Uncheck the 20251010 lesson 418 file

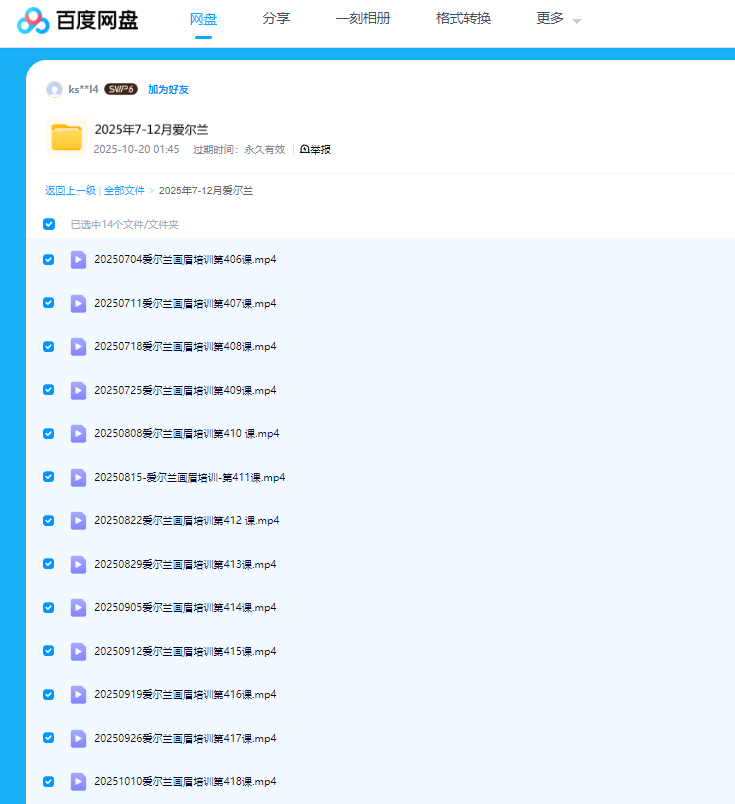click(x=49, y=781)
